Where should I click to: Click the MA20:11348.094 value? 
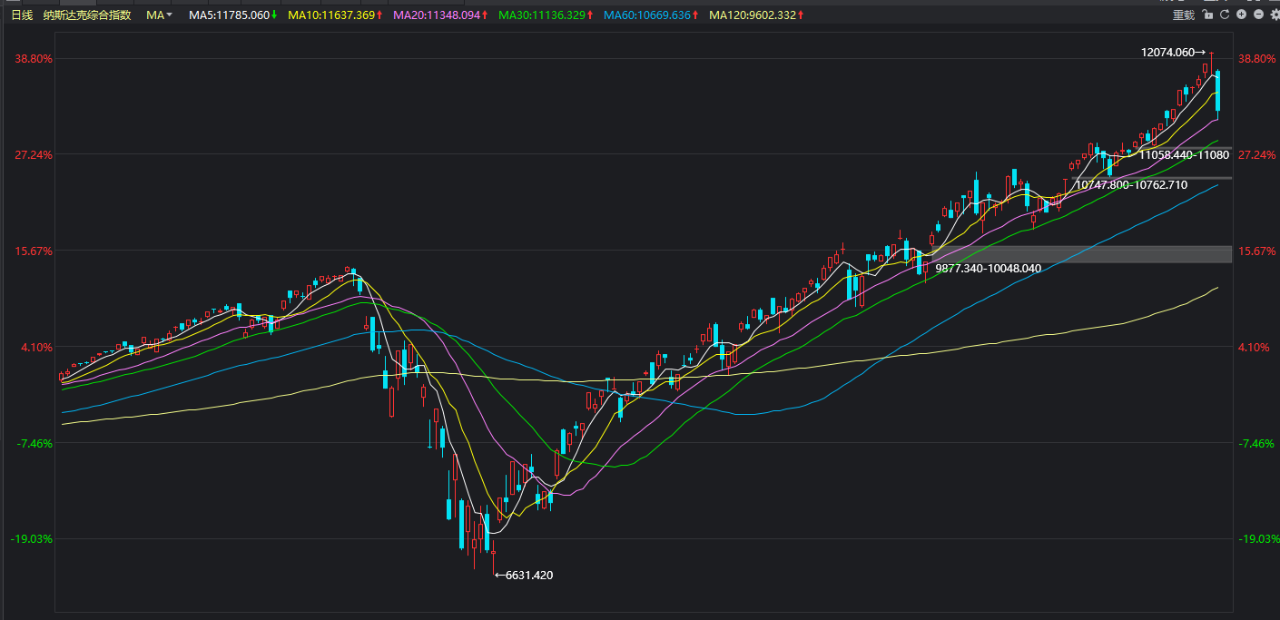tap(437, 15)
